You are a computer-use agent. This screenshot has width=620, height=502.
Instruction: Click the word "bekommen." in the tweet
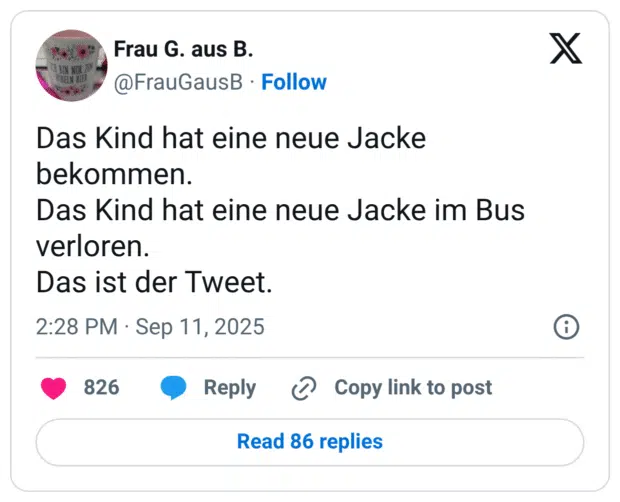112,174
